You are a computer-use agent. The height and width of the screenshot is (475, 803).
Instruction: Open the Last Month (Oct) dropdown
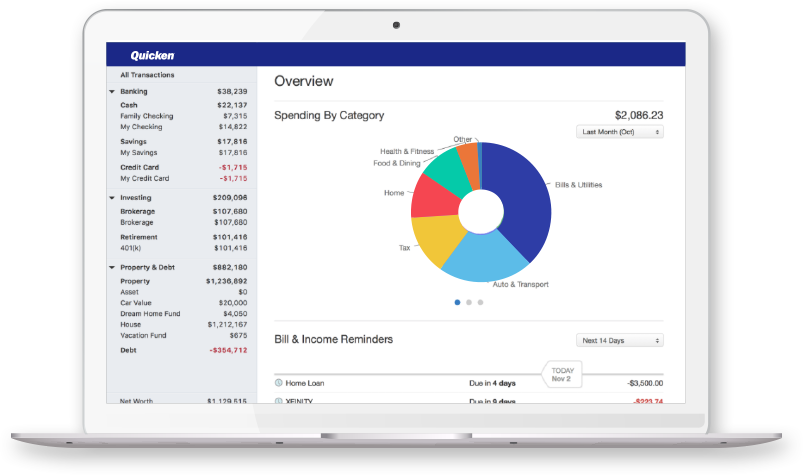(x=620, y=132)
